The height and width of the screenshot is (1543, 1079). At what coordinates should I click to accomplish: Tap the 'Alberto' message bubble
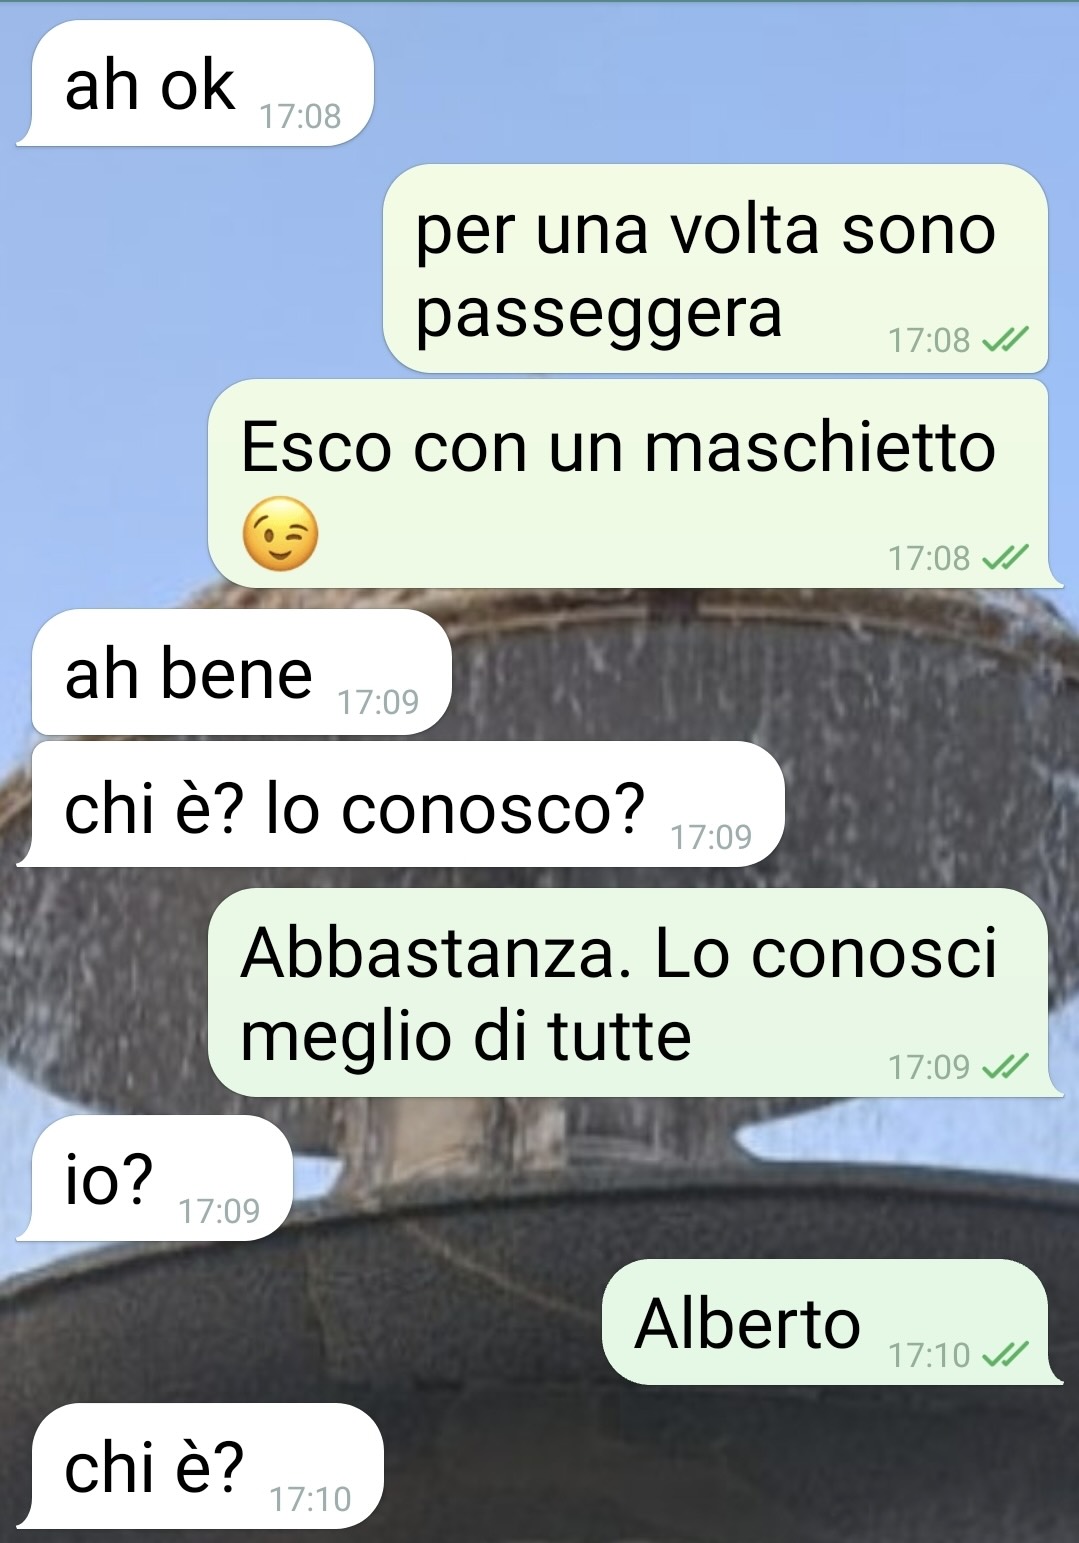pyautogui.click(x=832, y=1322)
